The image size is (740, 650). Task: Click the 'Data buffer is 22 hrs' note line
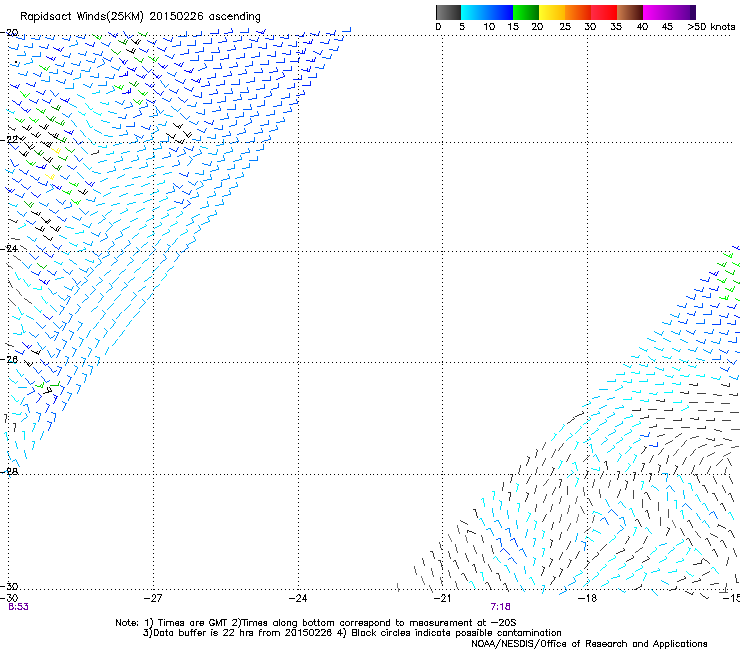coord(352,633)
